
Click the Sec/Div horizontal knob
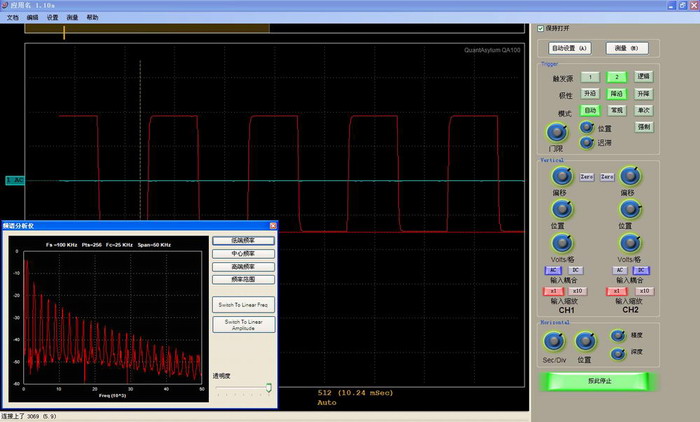[x=554, y=342]
